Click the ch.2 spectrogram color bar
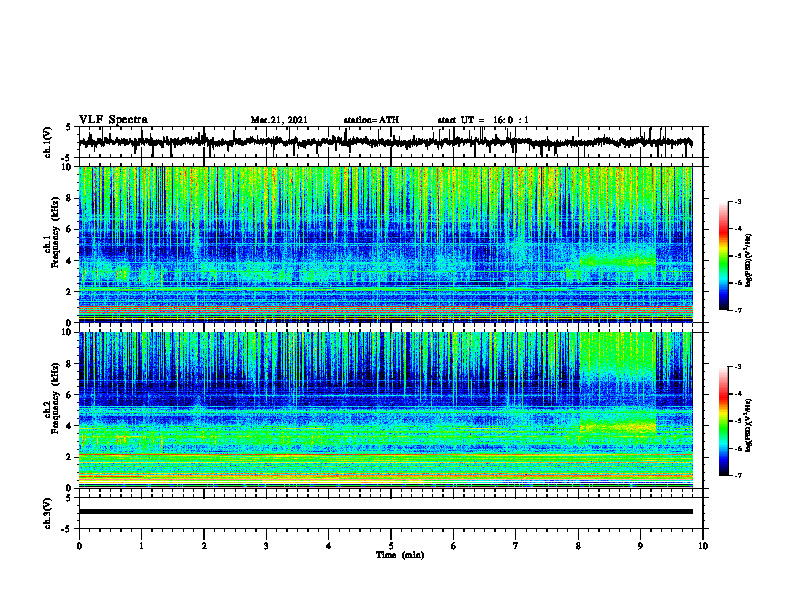 (x=723, y=421)
